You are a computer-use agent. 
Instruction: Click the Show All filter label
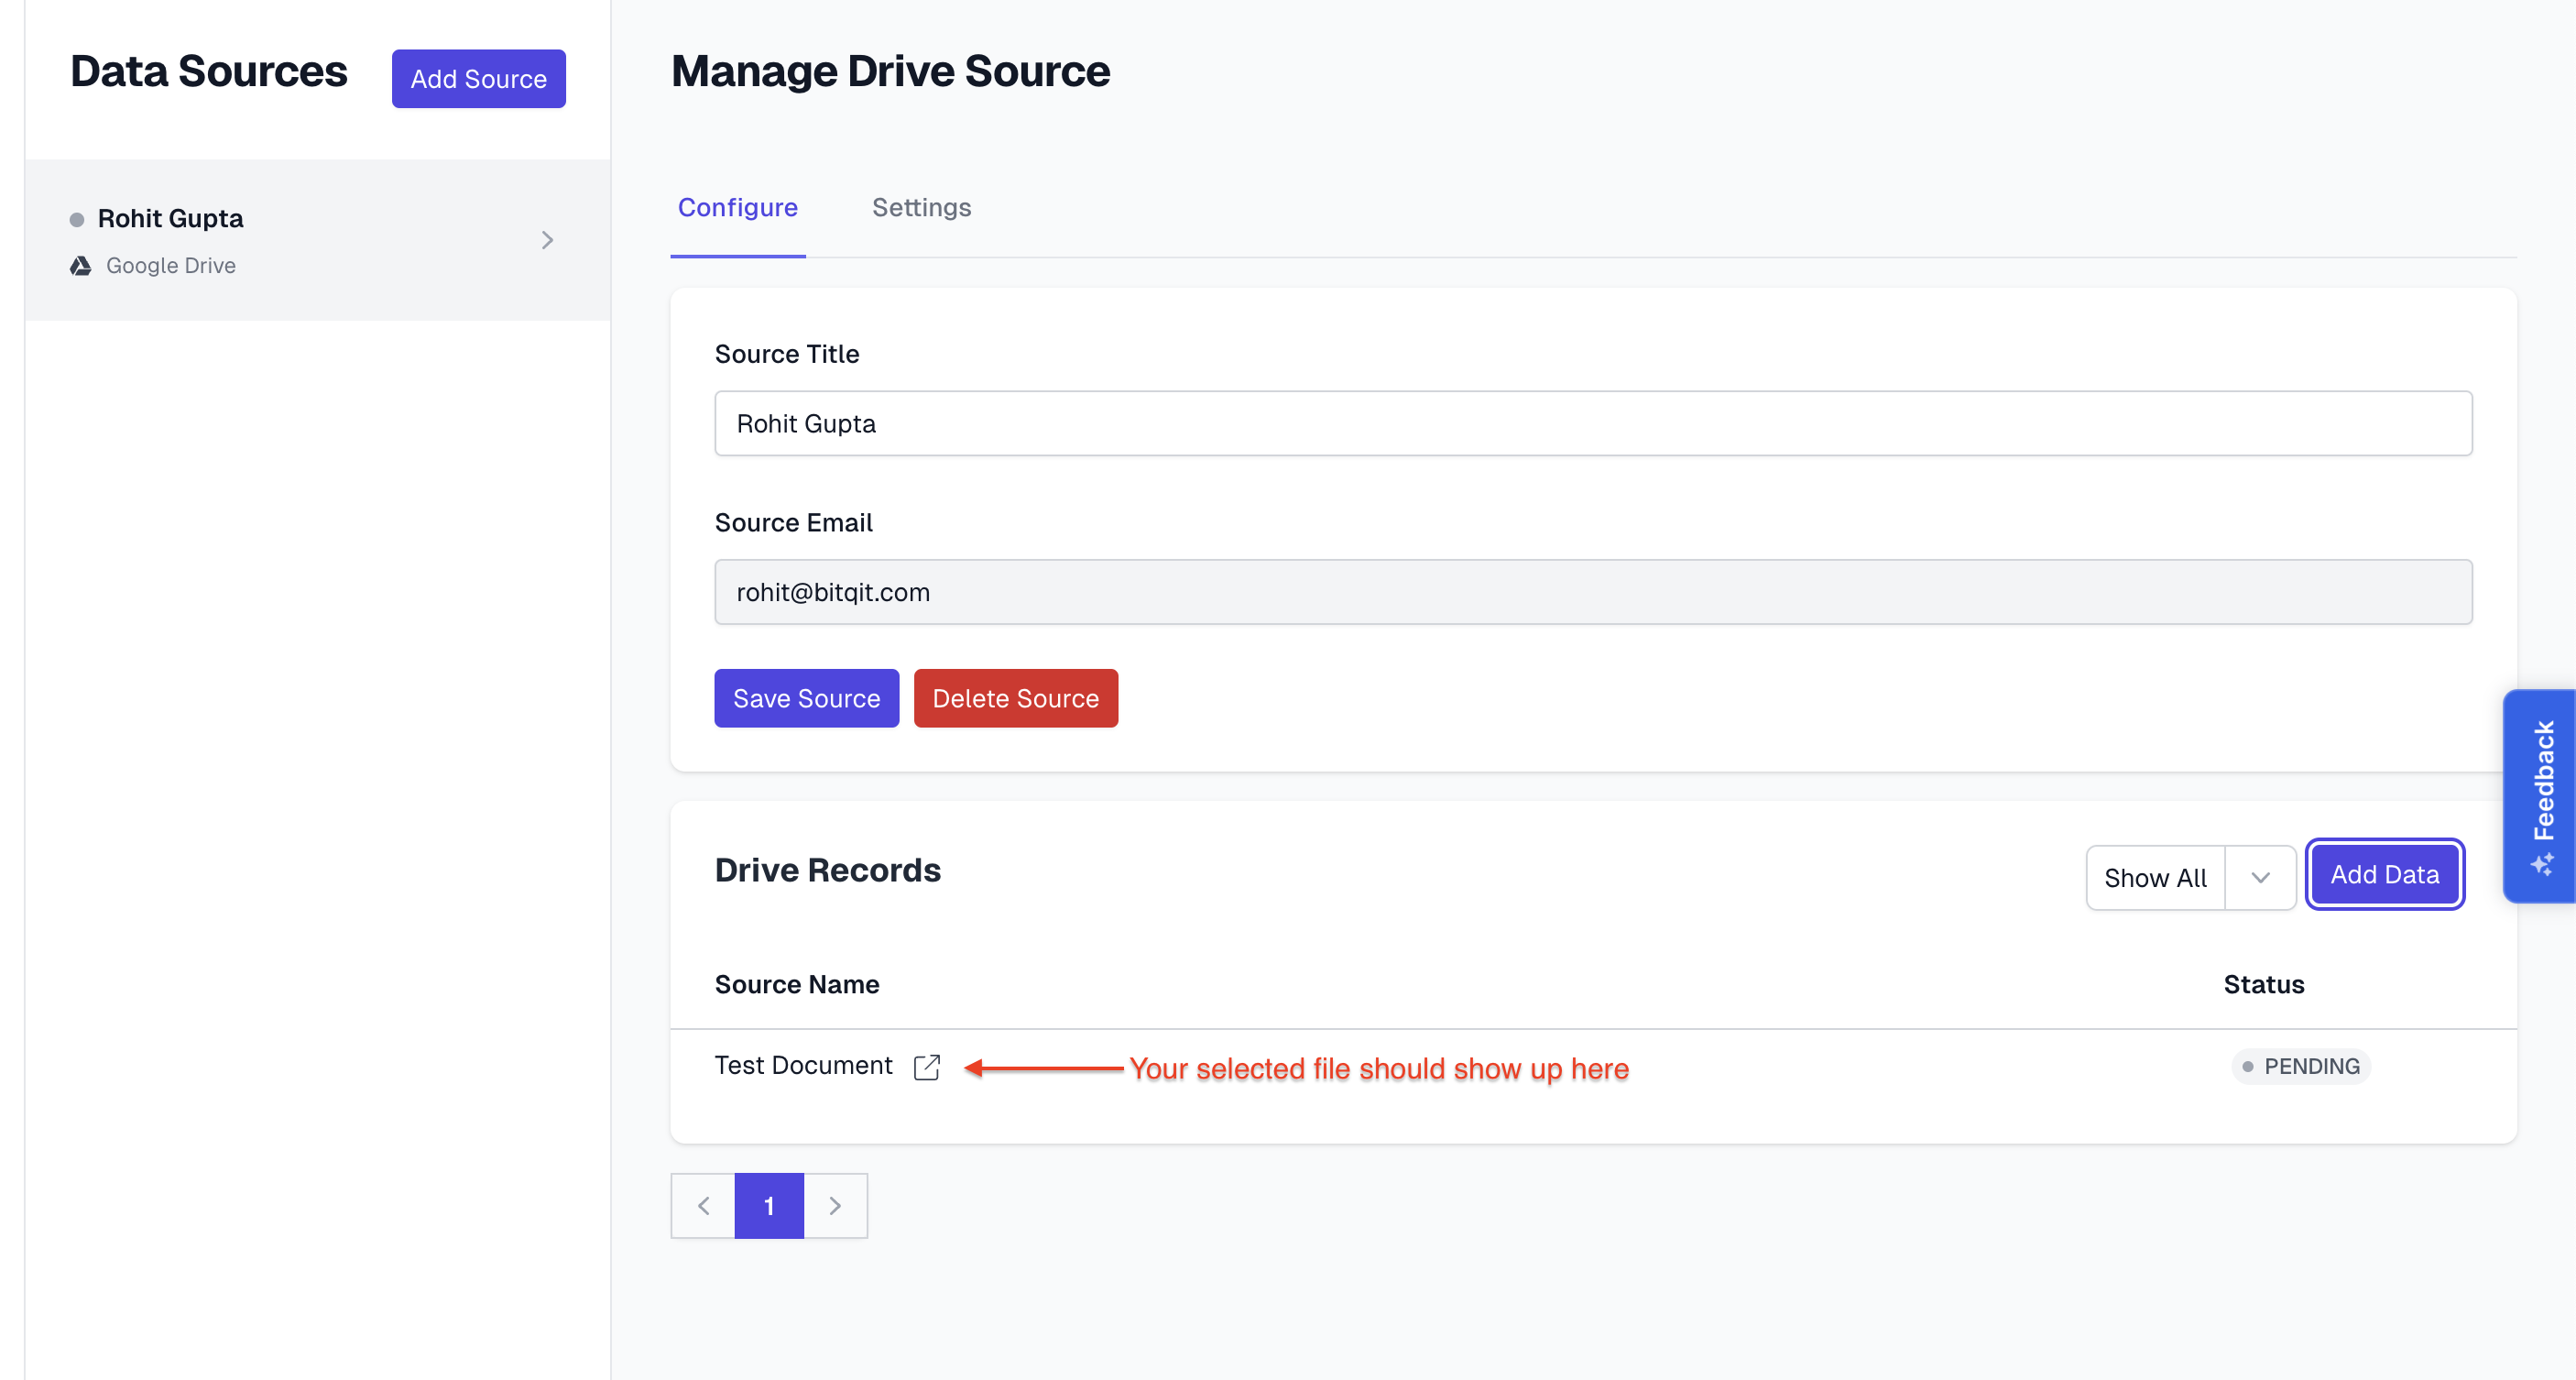click(2155, 878)
